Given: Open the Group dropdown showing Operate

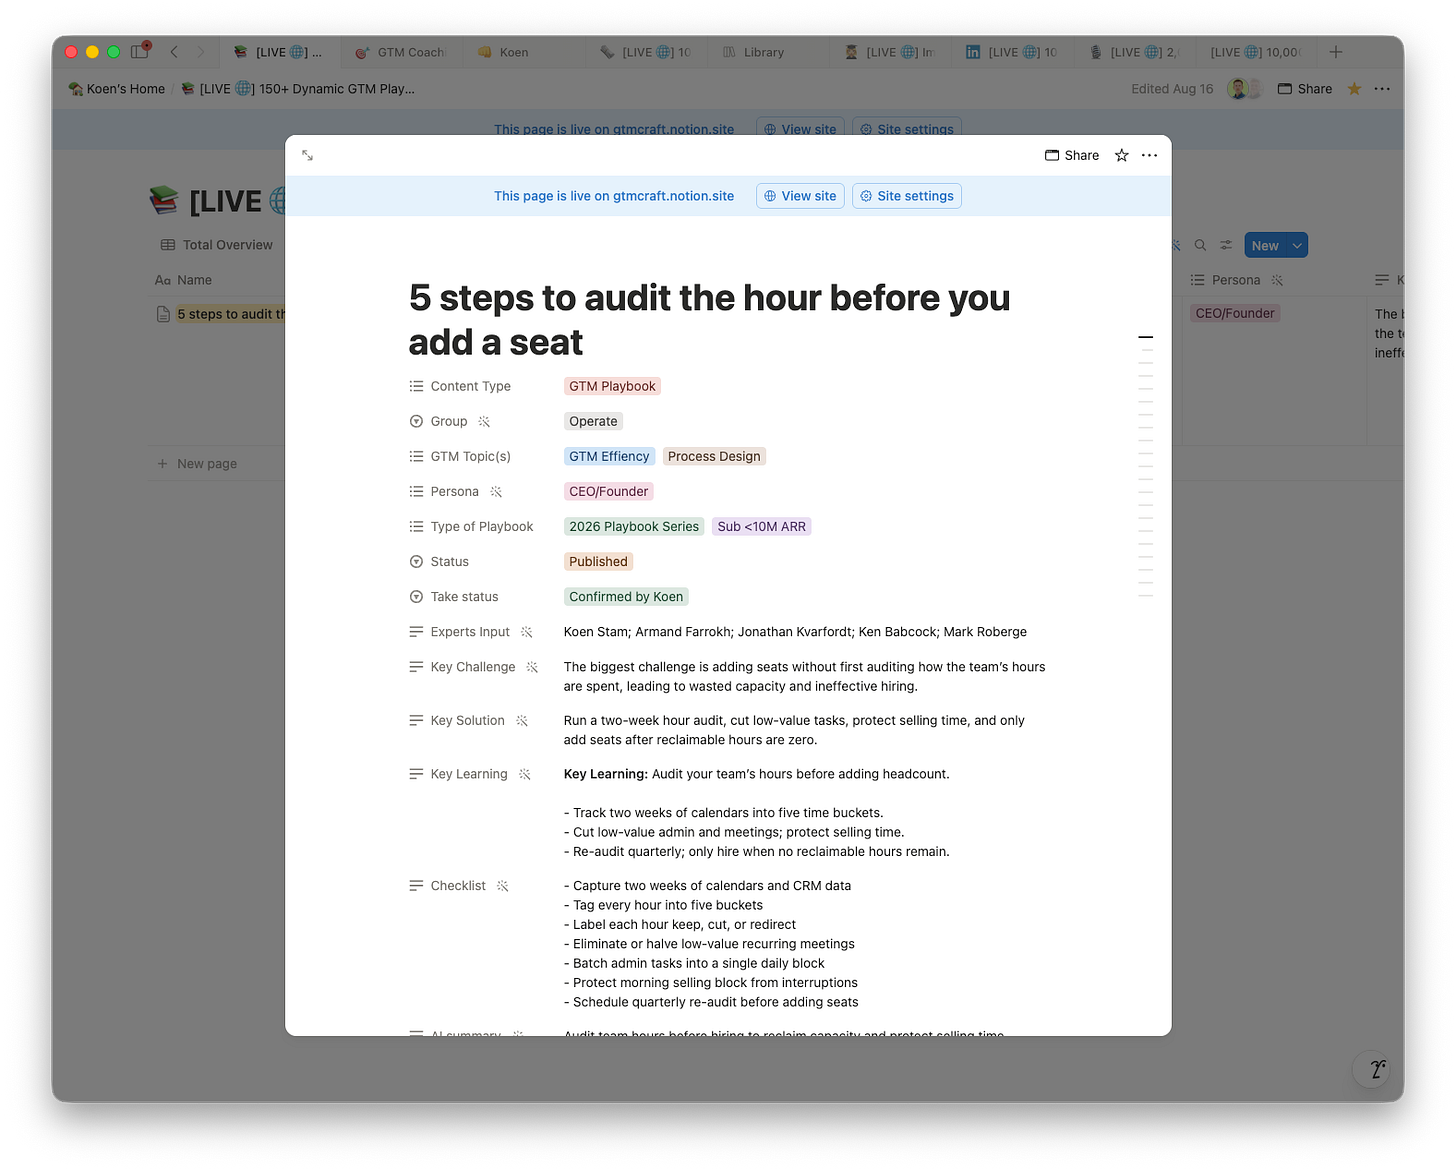Looking at the screenshot, I should click(x=593, y=421).
